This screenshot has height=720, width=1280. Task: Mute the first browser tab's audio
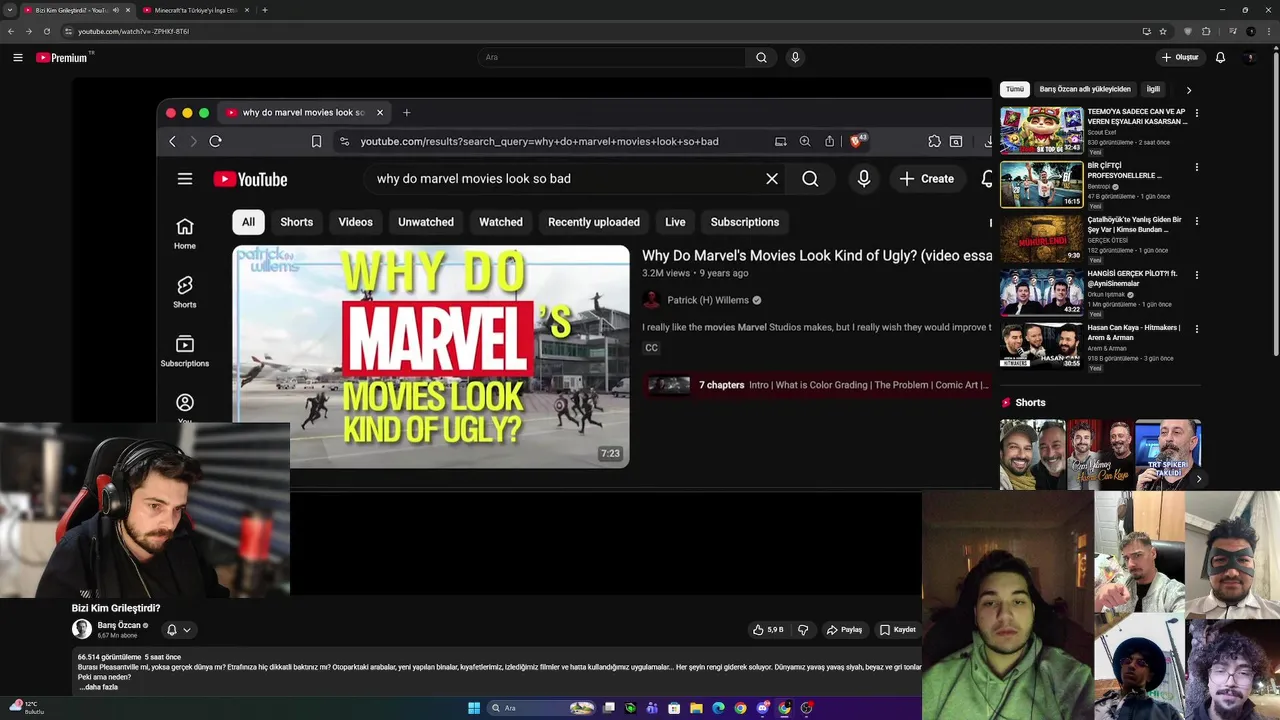(x=116, y=10)
